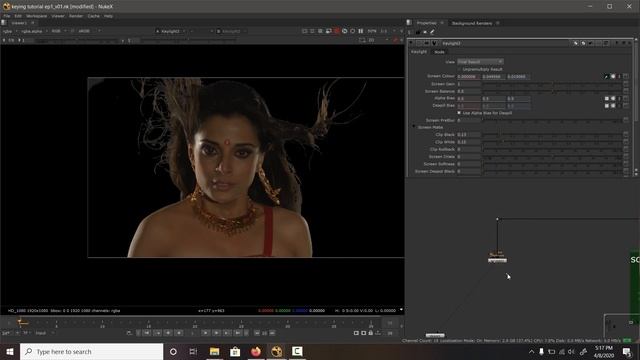Screen dimensions: 640x360
Task: Pause the viewer updates
Action: (361, 31)
